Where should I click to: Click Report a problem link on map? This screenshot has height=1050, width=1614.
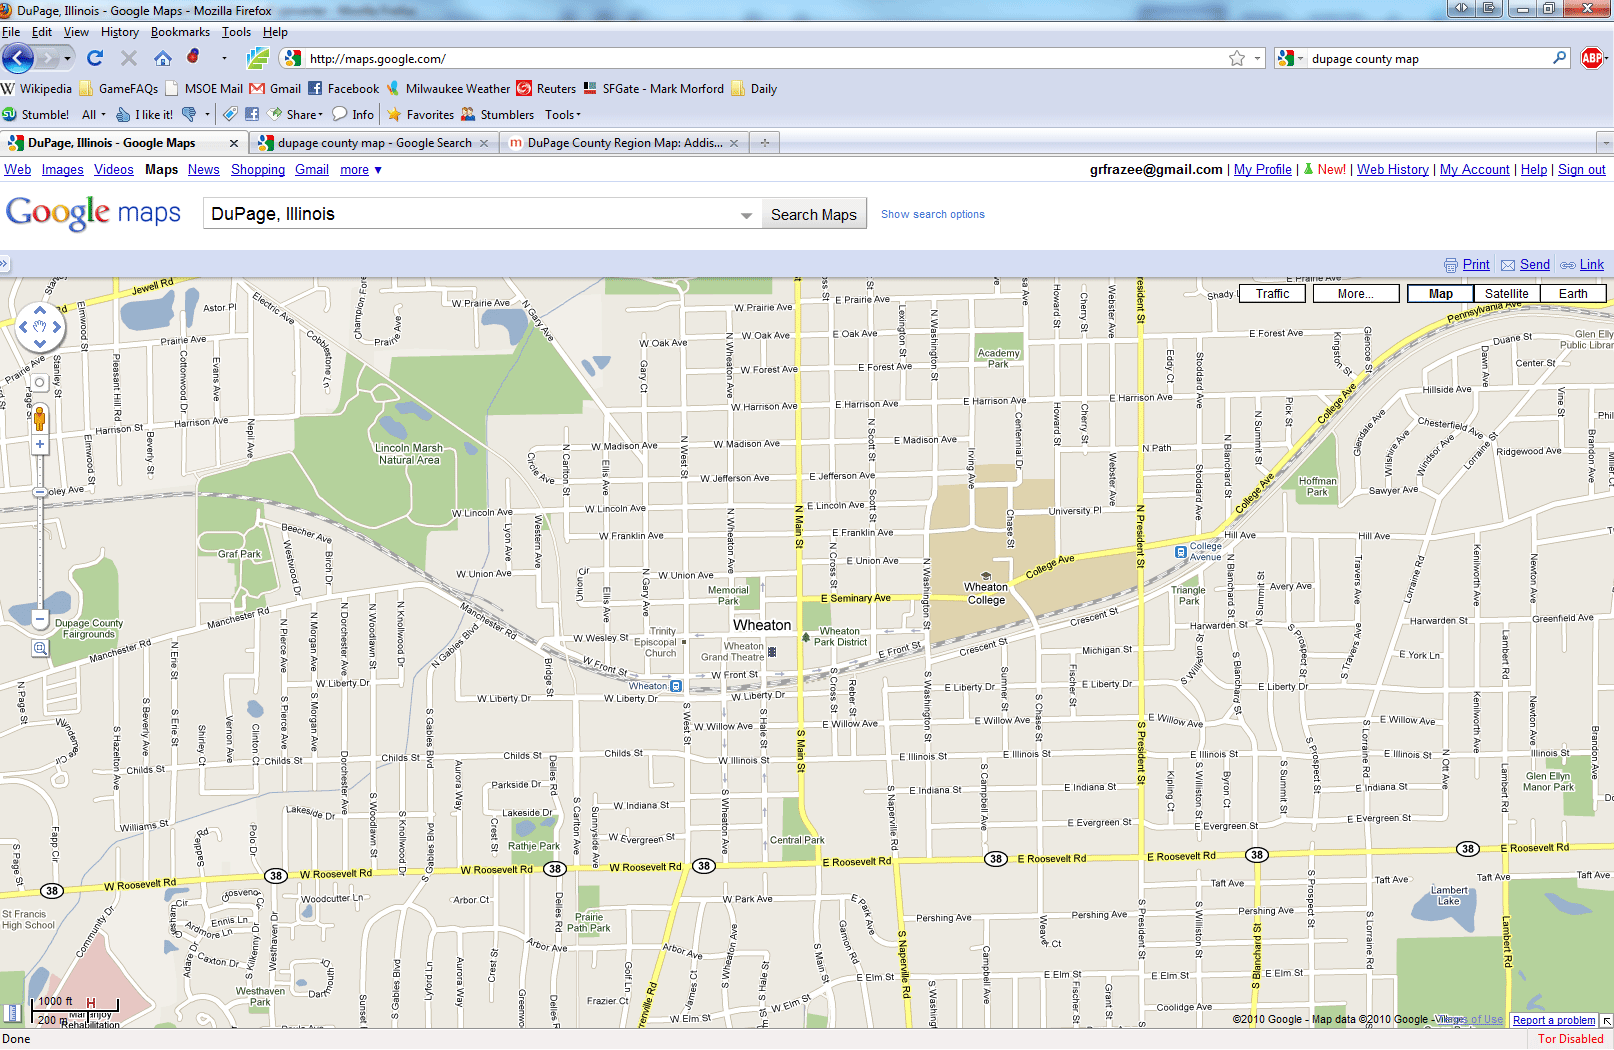1553,1020
